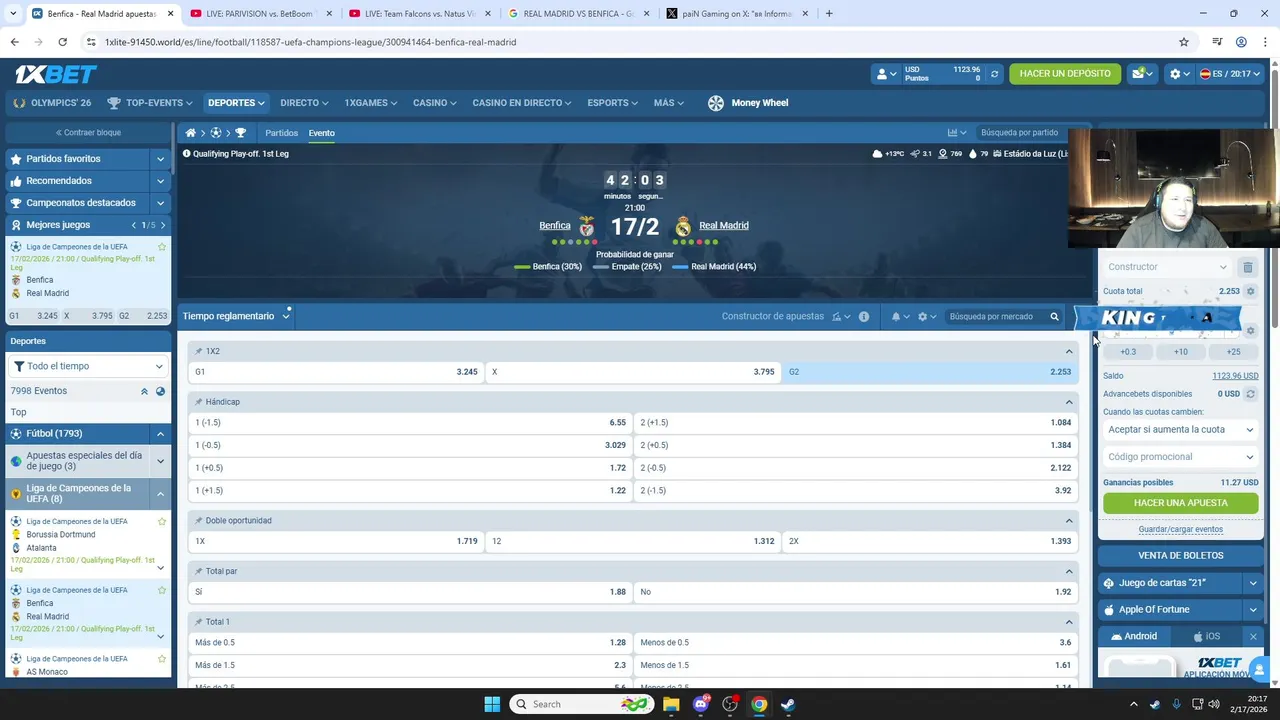Open the settings gear next to Cuota total
The width and height of the screenshot is (1280, 720).
tap(1250, 292)
